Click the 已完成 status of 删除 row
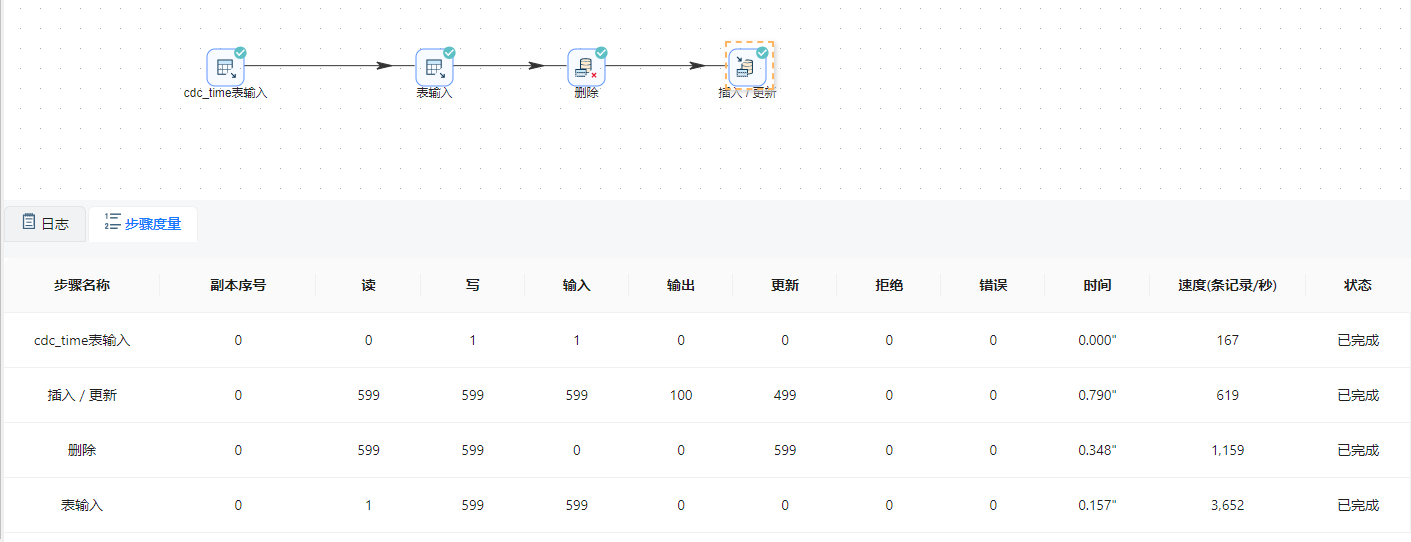1411x542 pixels. (x=1357, y=450)
